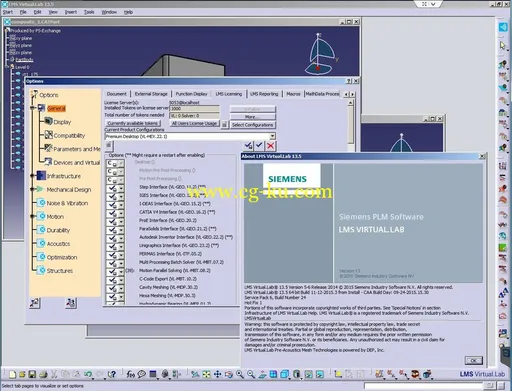The image size is (512, 391).
Task: Toggle the IGES Interface license checkbox
Action: click(112, 196)
